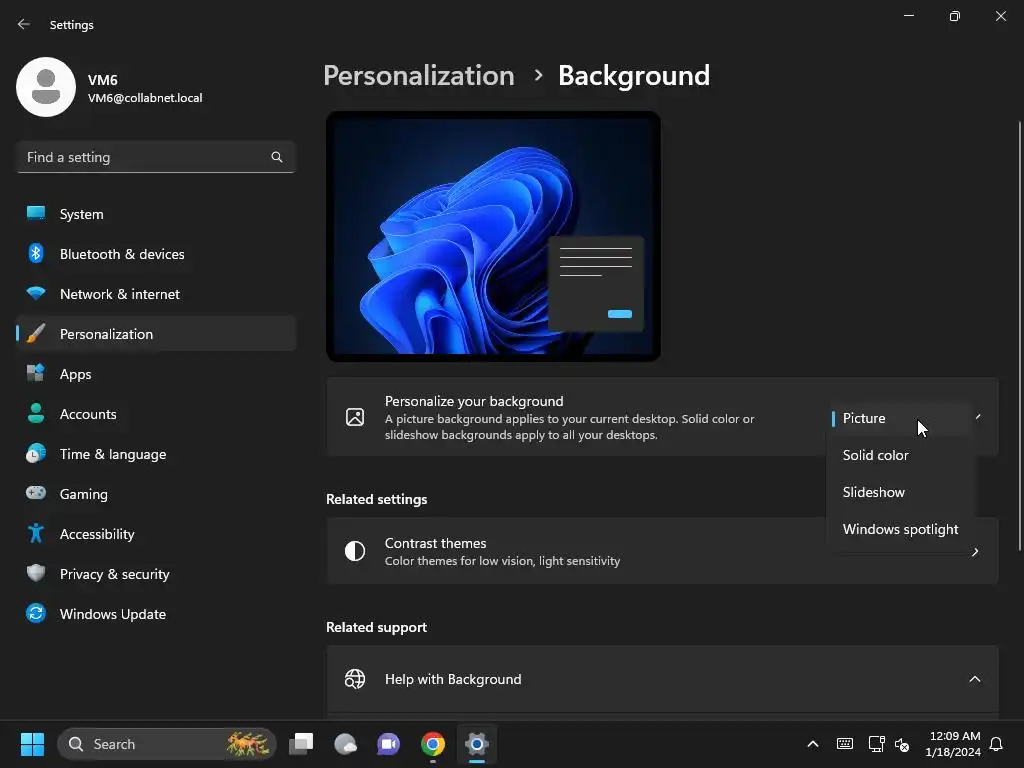This screenshot has height=768, width=1024.
Task: Click the System monitor icon in the sidebar
Action: click(x=36, y=213)
